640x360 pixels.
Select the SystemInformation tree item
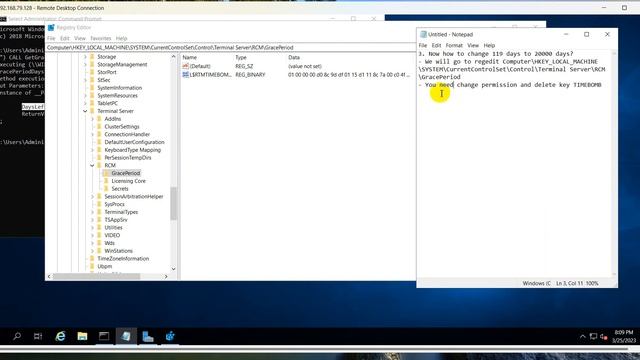click(120, 88)
